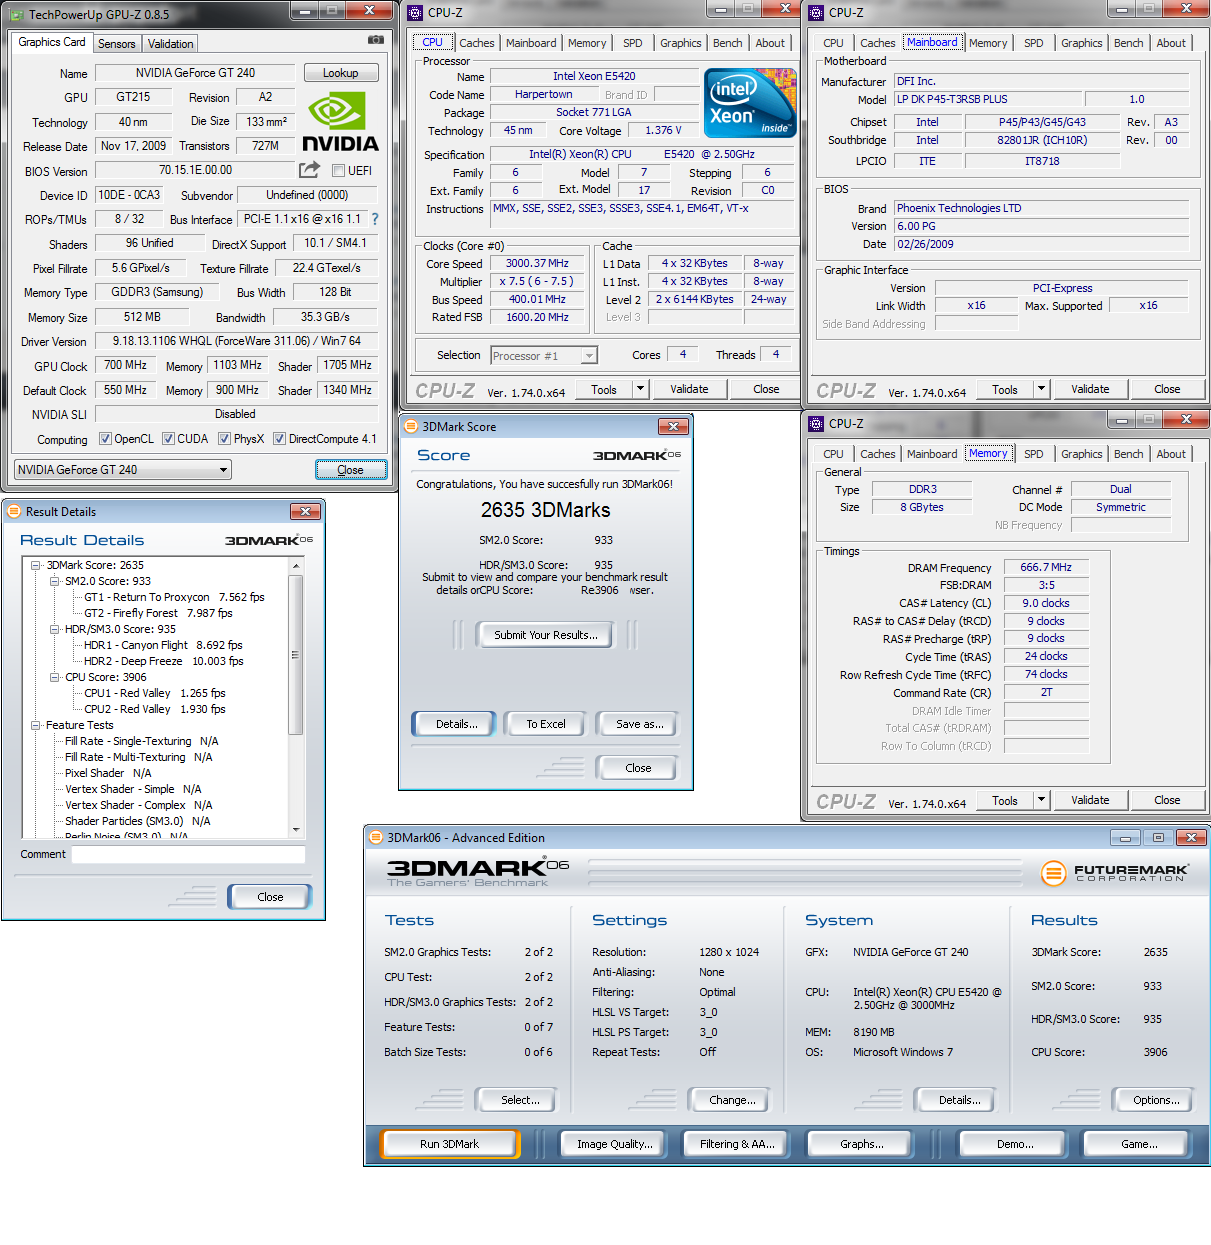Click the To Excel button
This screenshot has height=1245, width=1211.
pos(546,724)
